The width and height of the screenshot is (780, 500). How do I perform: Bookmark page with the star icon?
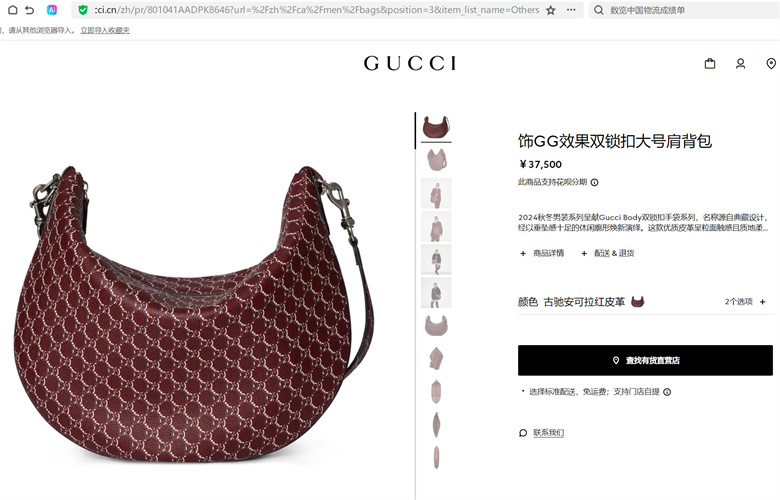click(x=551, y=10)
